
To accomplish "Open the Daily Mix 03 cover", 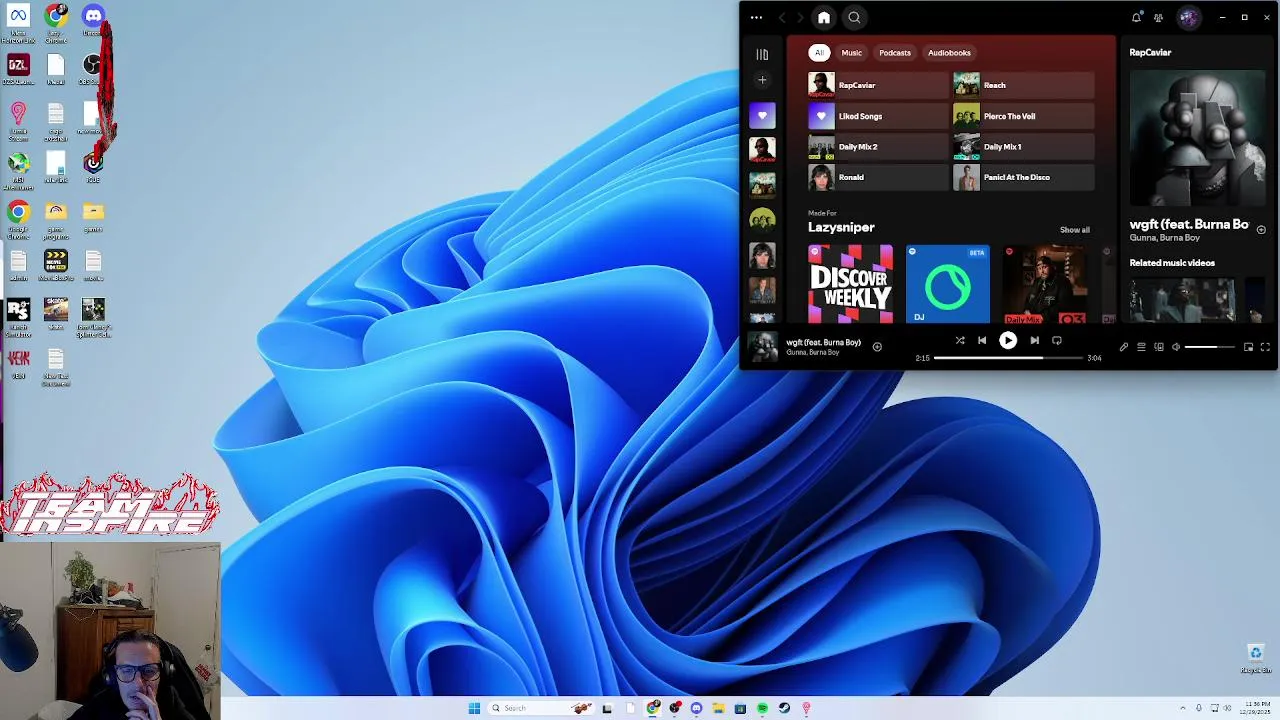I will pos(1045,284).
